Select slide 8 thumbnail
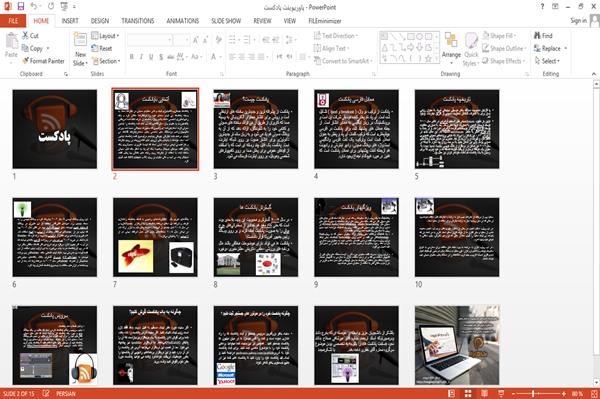600x399 pixels. [x=256, y=237]
